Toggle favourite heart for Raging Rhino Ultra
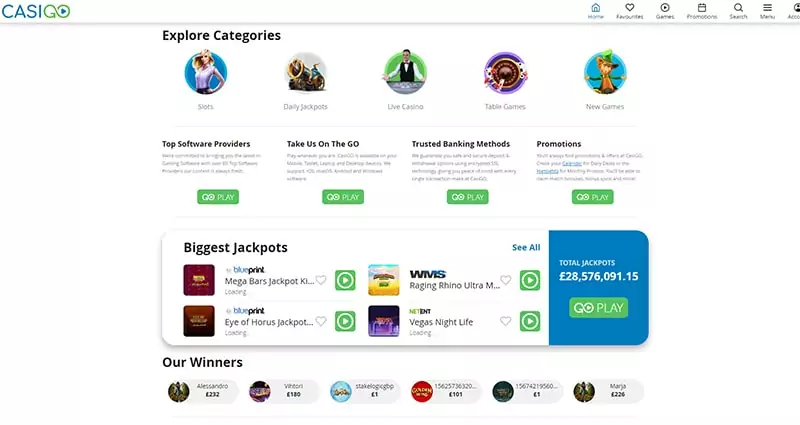 click(x=505, y=280)
